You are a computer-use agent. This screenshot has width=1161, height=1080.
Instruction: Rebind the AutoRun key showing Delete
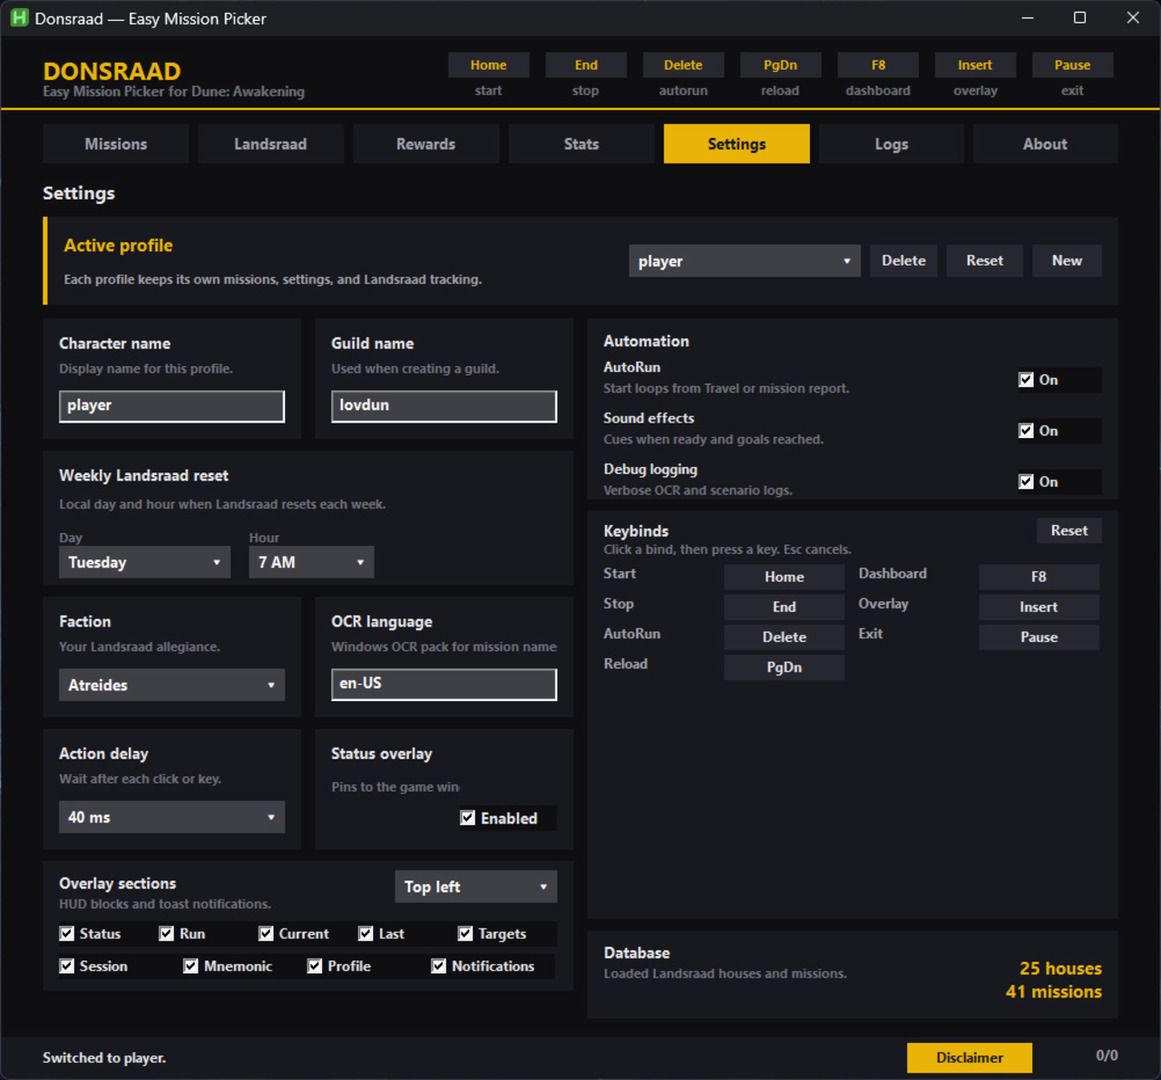click(784, 637)
